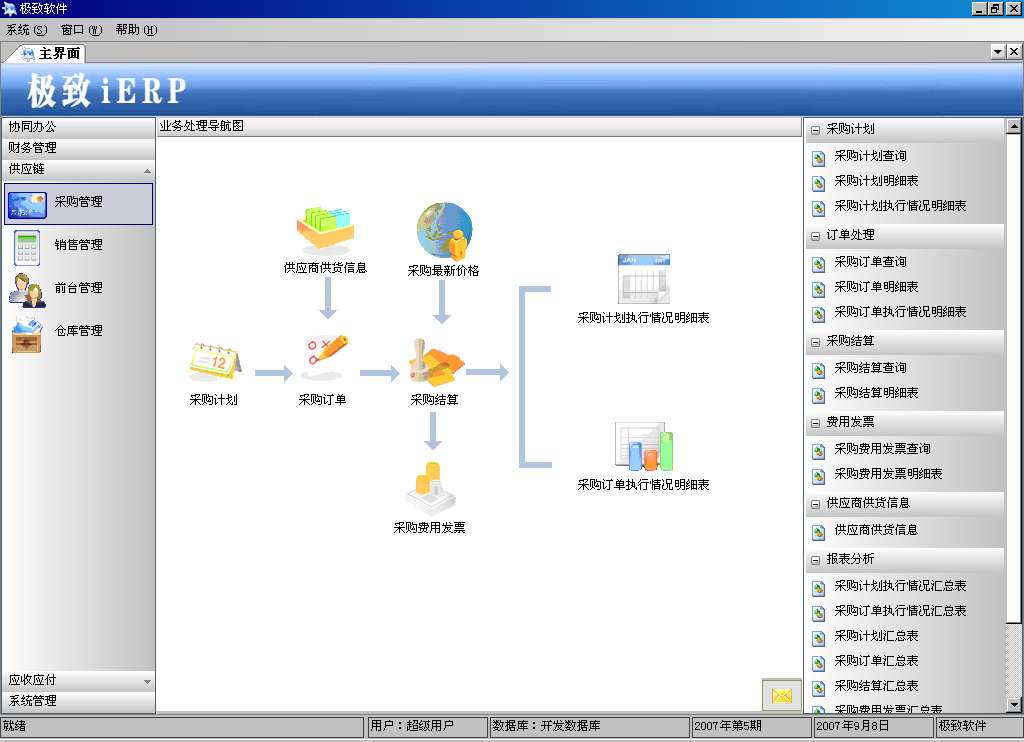Image resolution: width=1024 pixels, height=742 pixels.
Task: Open the 供应商供货信息 folder box icon
Action: point(325,230)
